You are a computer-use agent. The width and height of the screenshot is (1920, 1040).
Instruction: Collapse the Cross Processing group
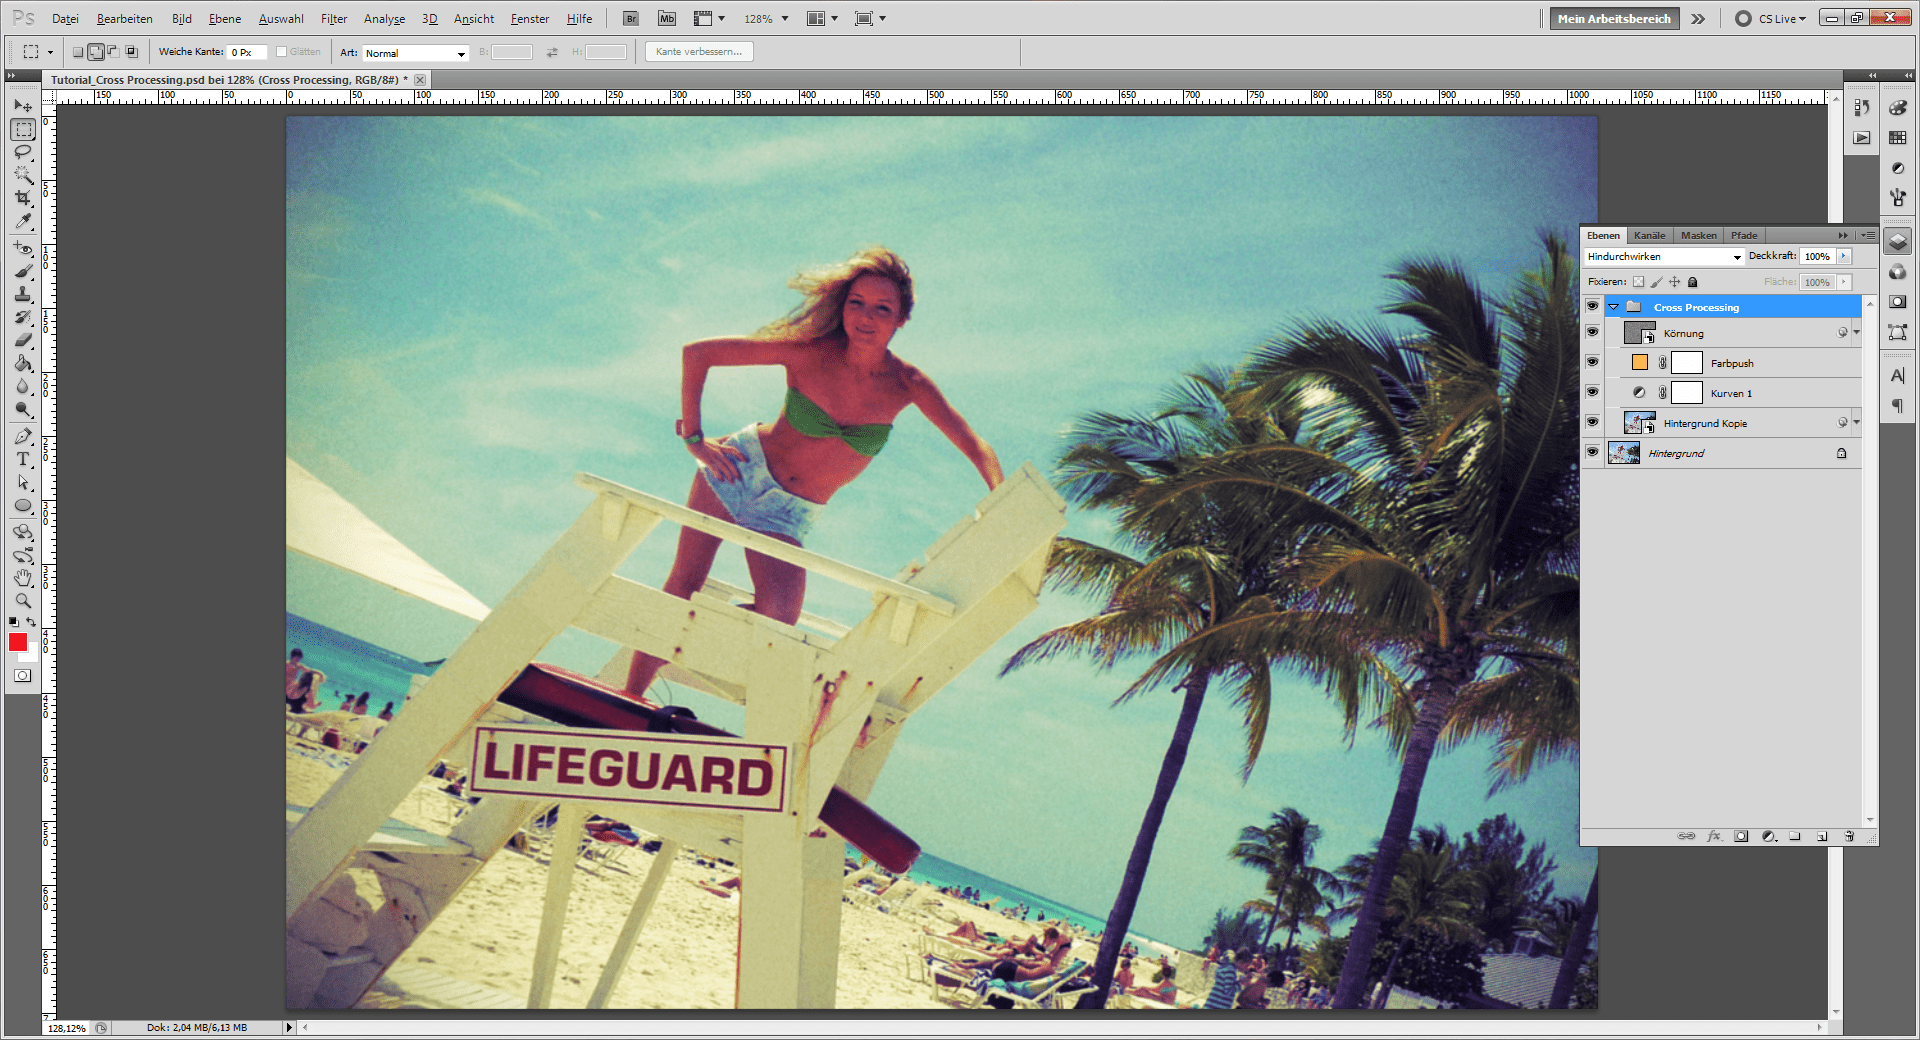(x=1613, y=307)
